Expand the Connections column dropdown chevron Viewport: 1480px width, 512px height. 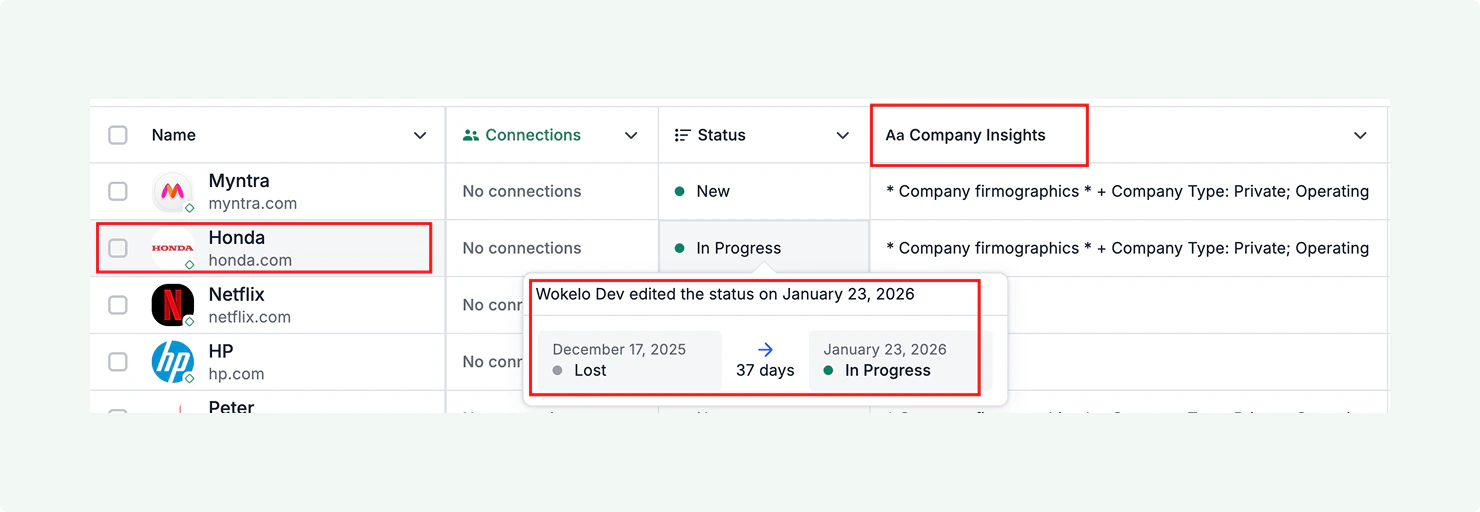[631, 135]
